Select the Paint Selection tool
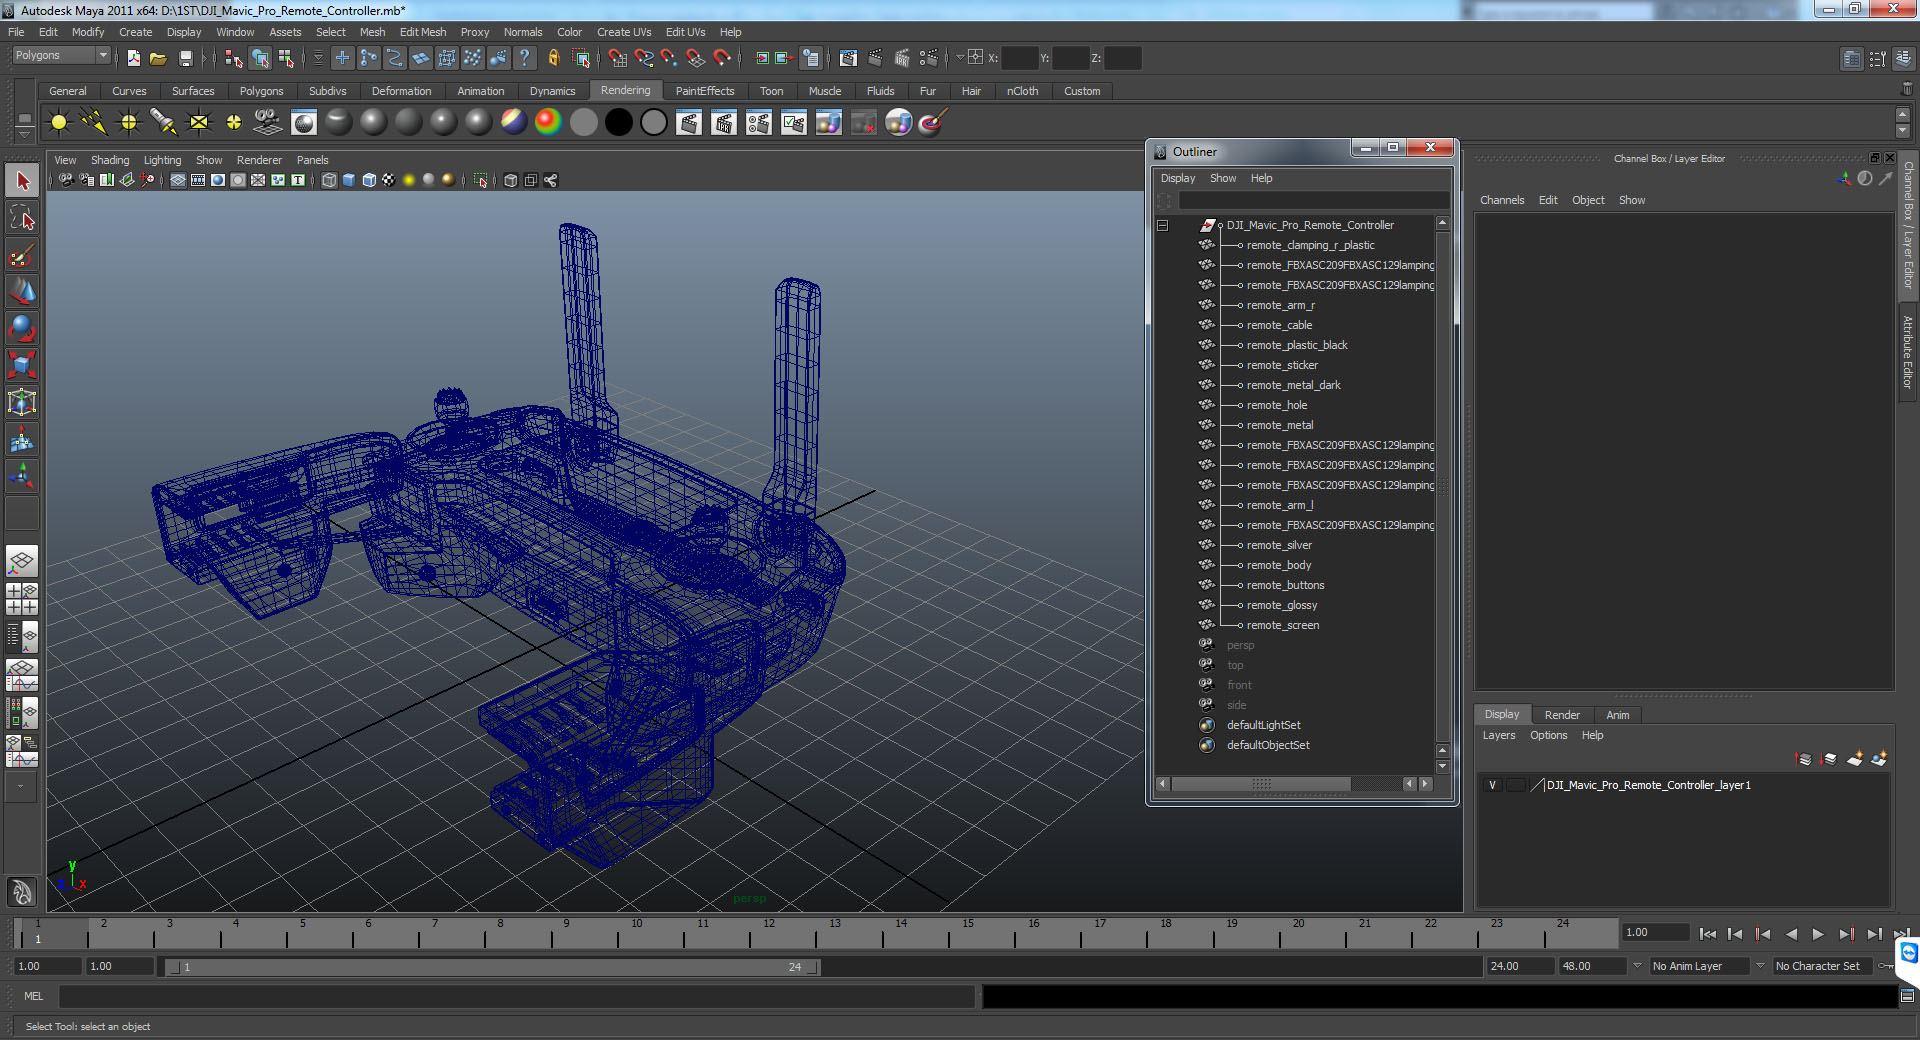This screenshot has width=1920, height=1040. point(22,255)
